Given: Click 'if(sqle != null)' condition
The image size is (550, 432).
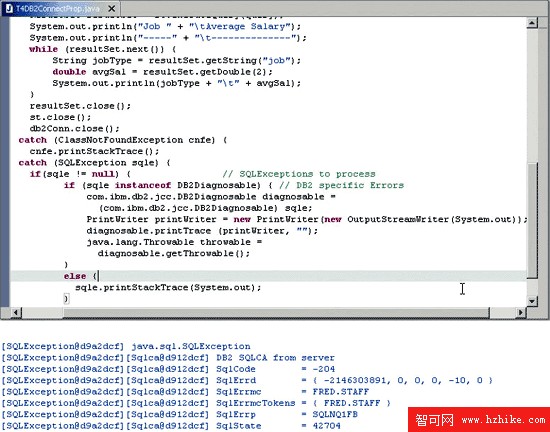Looking at the screenshot, I should [80, 174].
